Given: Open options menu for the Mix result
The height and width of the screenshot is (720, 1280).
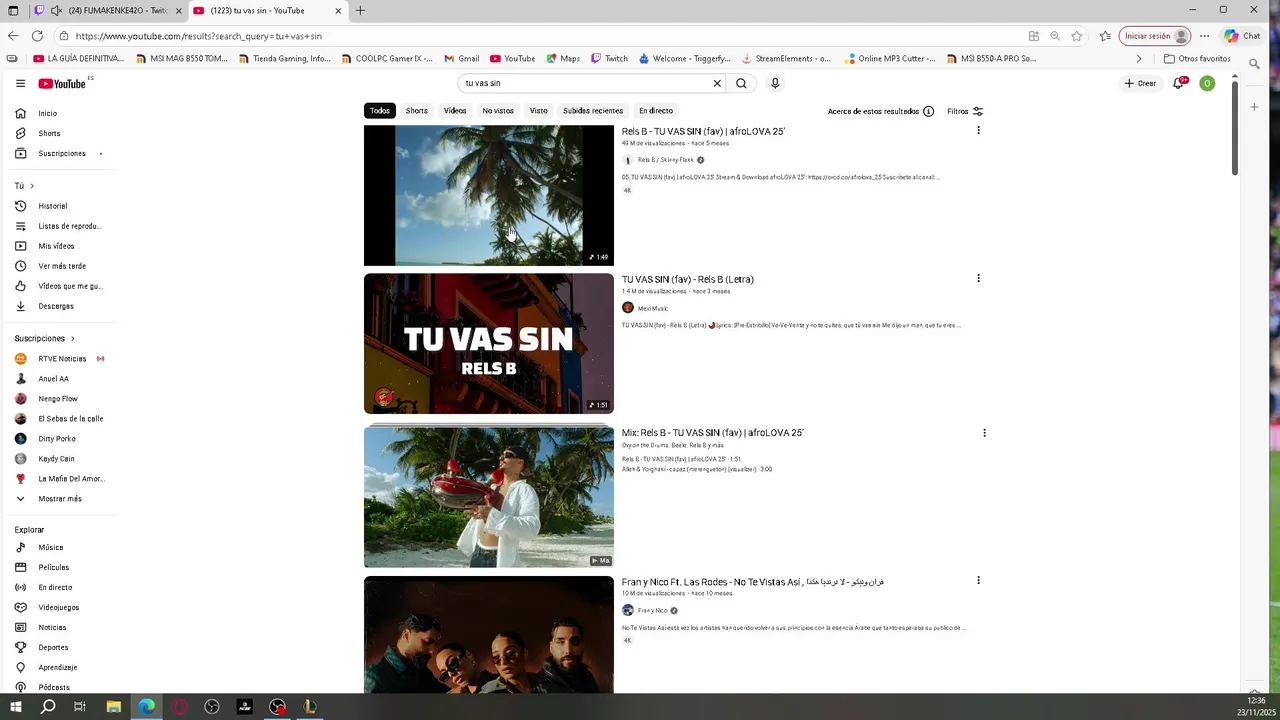Looking at the screenshot, I should coord(984,433).
